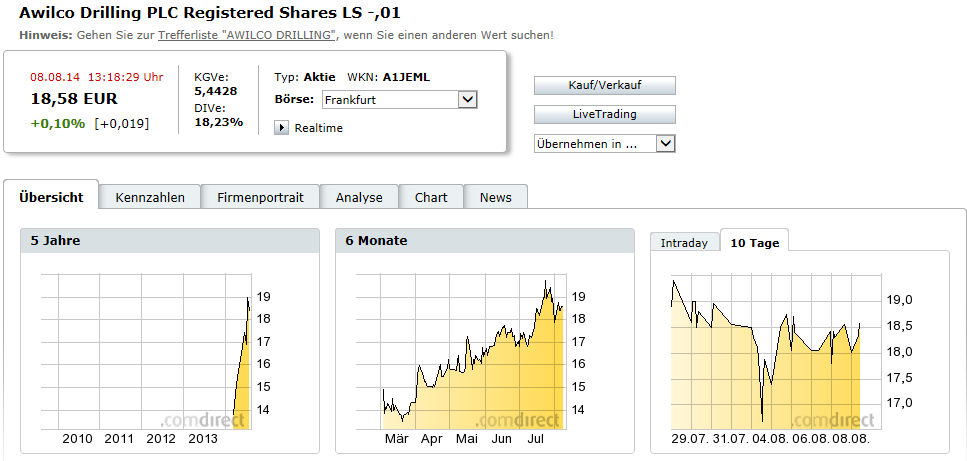The width and height of the screenshot is (967, 461).
Task: Select the Übersicht tab
Action: (x=51, y=197)
